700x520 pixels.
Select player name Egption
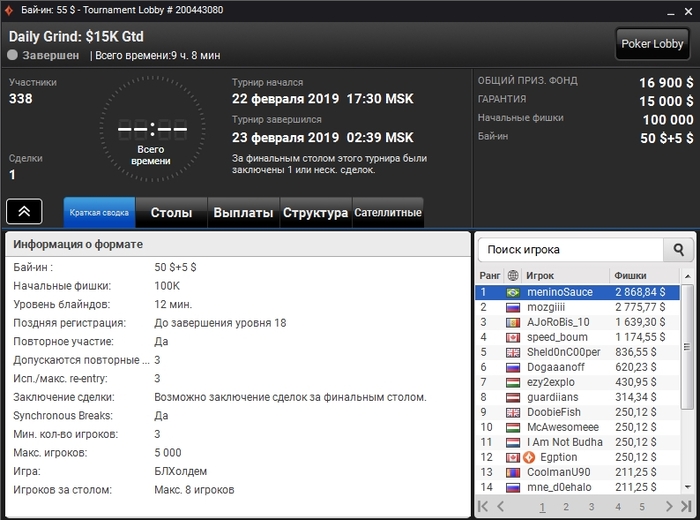pos(558,458)
